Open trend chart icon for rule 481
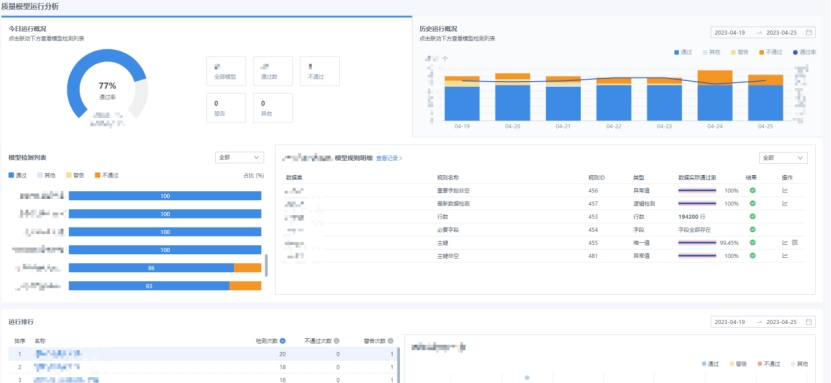831x383 pixels. pyautogui.click(x=785, y=256)
